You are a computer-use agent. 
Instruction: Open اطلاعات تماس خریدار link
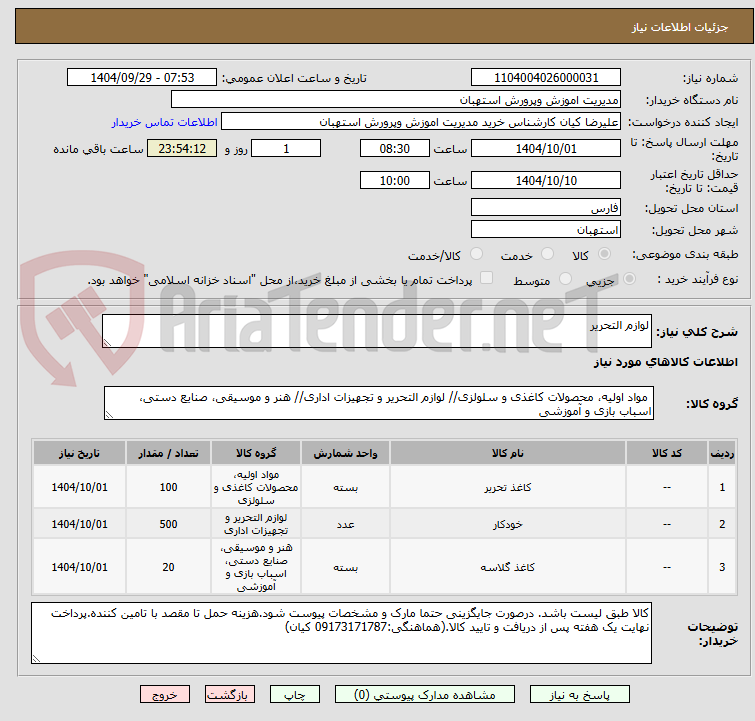pos(165,122)
